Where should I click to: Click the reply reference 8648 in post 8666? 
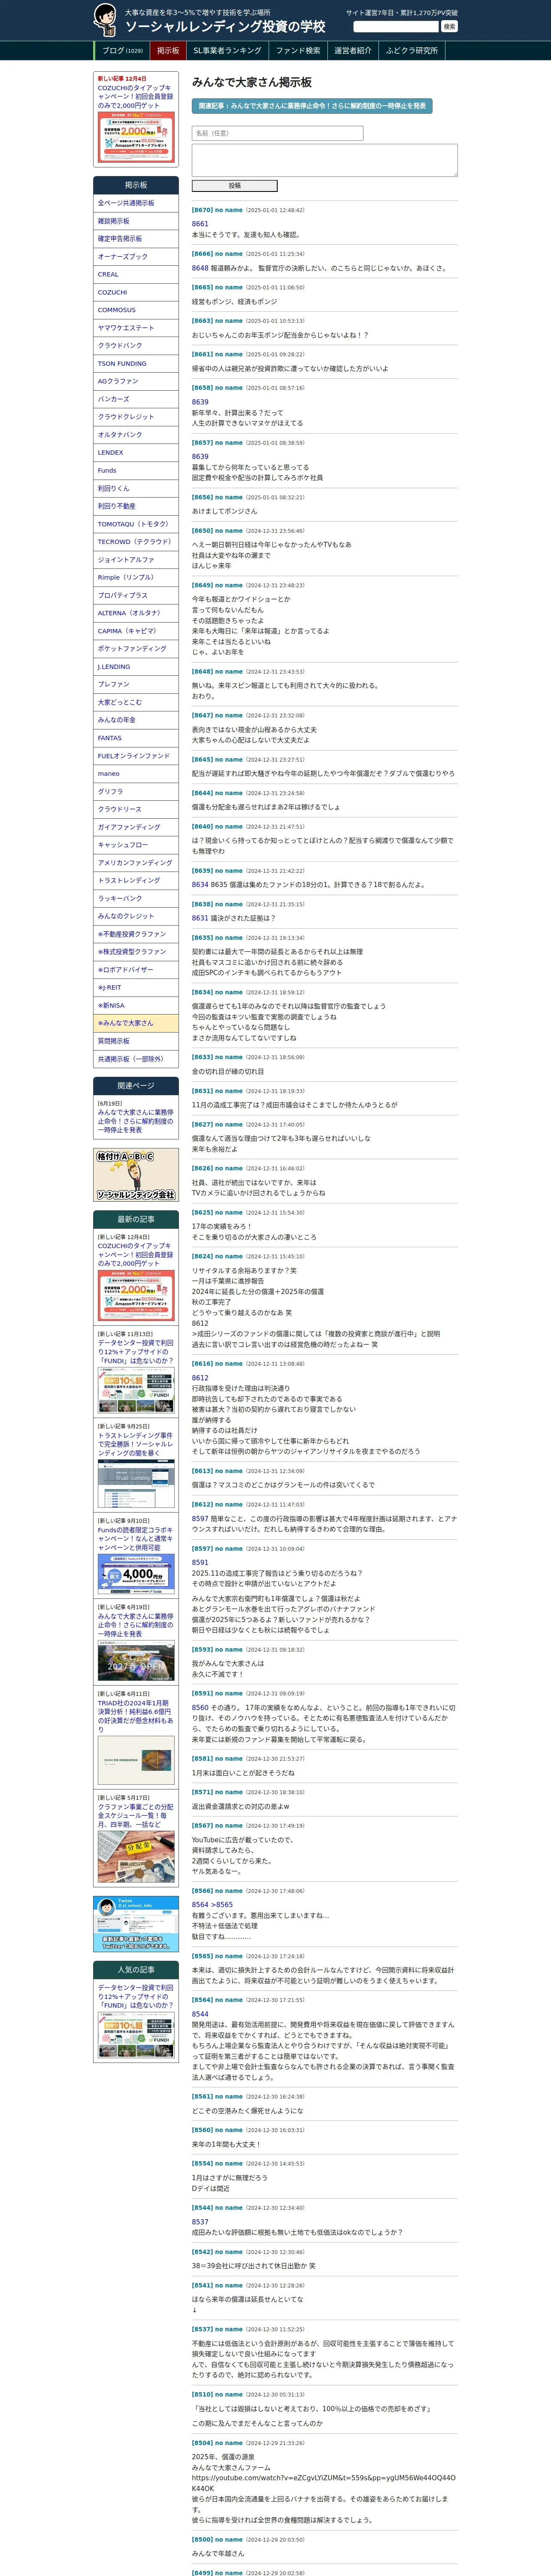point(200,268)
